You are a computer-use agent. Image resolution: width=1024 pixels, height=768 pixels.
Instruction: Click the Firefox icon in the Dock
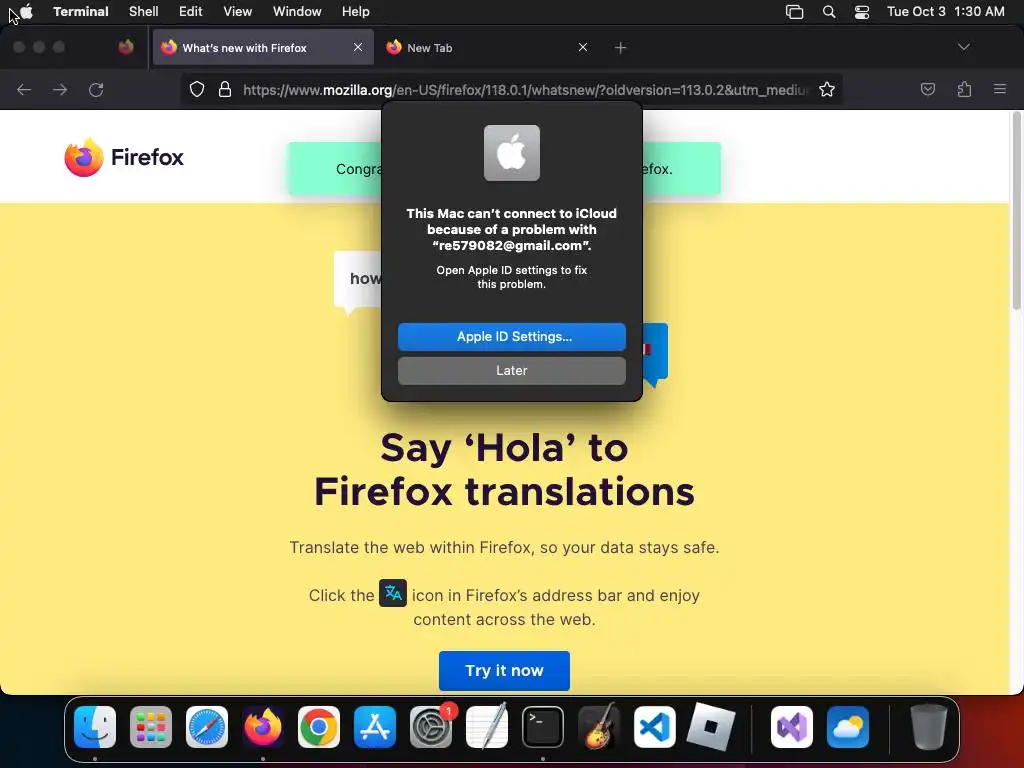[x=263, y=727]
